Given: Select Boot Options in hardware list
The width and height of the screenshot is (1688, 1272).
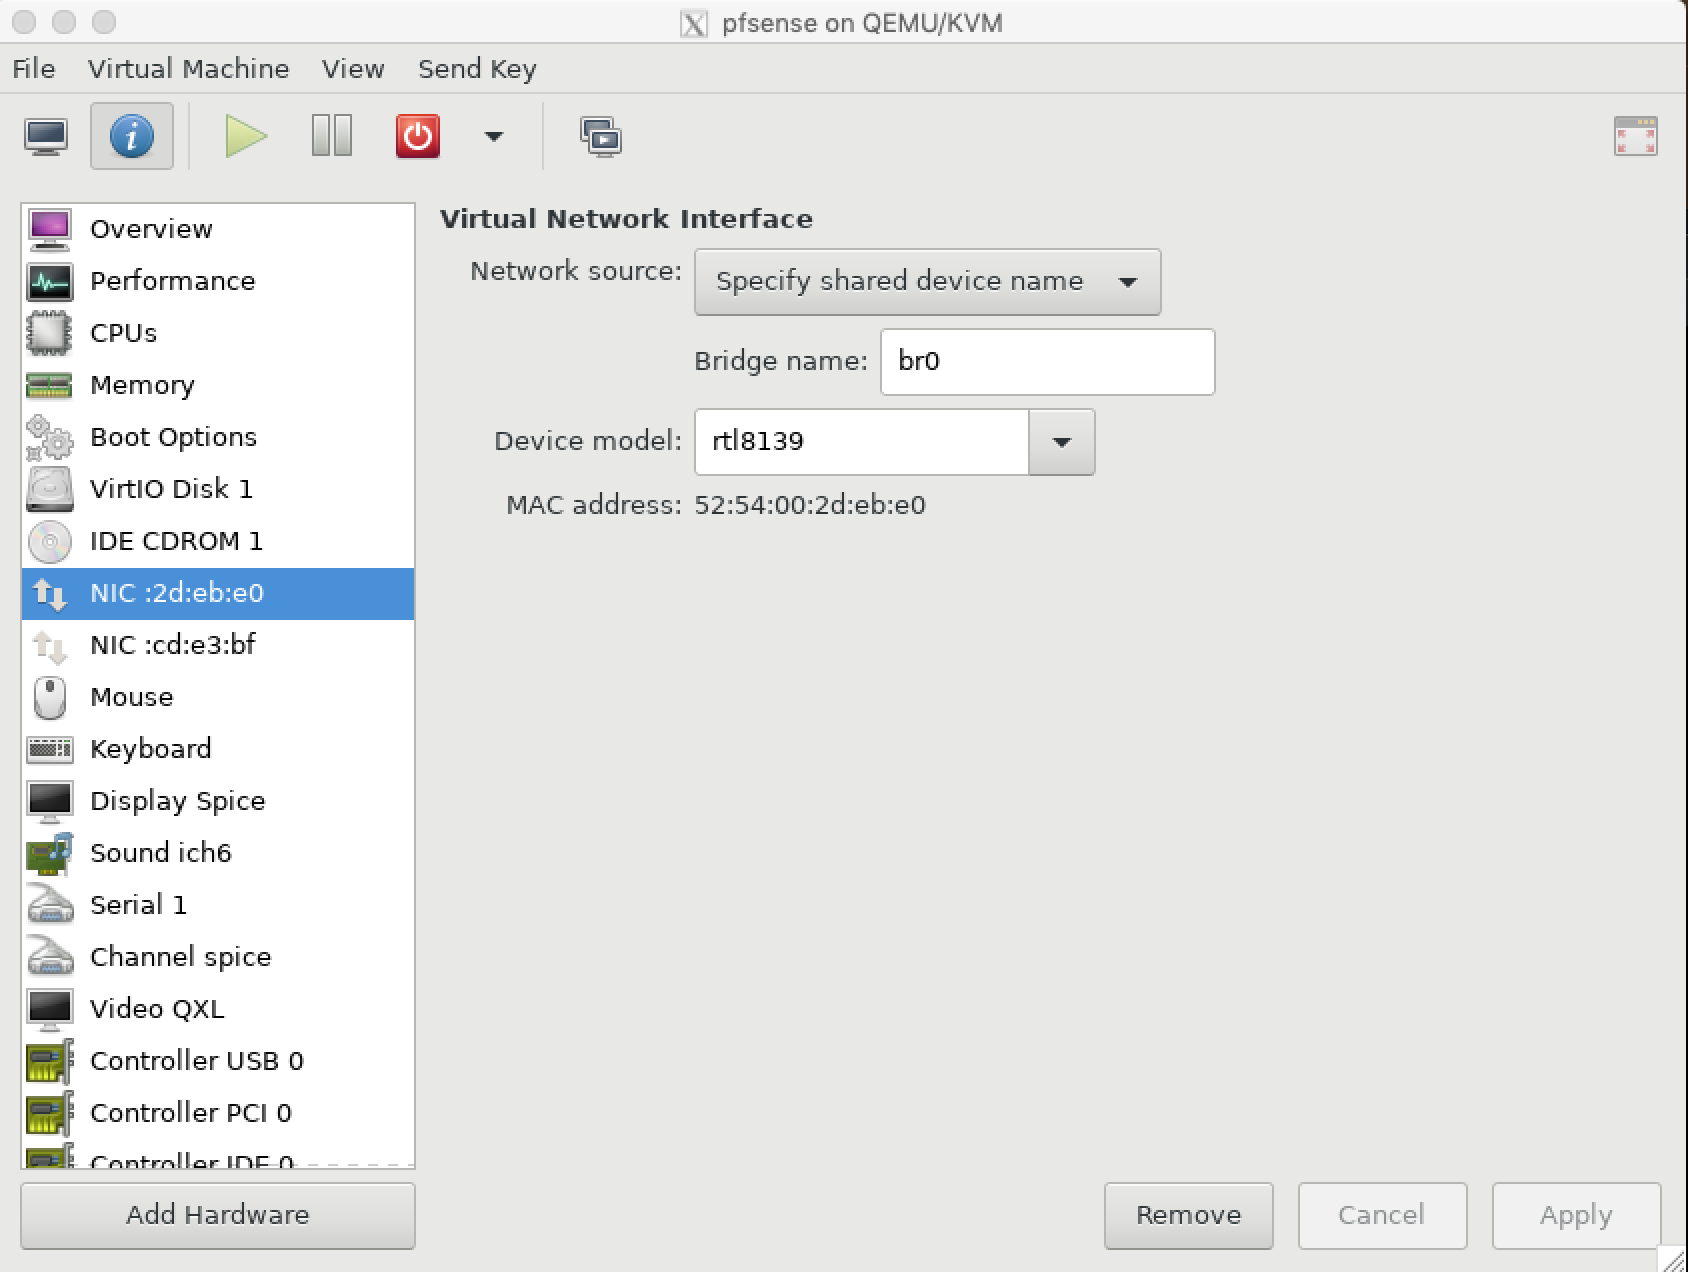Looking at the screenshot, I should [x=218, y=437].
